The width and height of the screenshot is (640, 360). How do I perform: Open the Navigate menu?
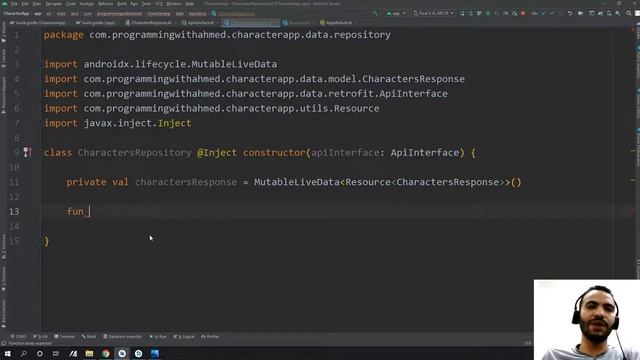(53, 4)
